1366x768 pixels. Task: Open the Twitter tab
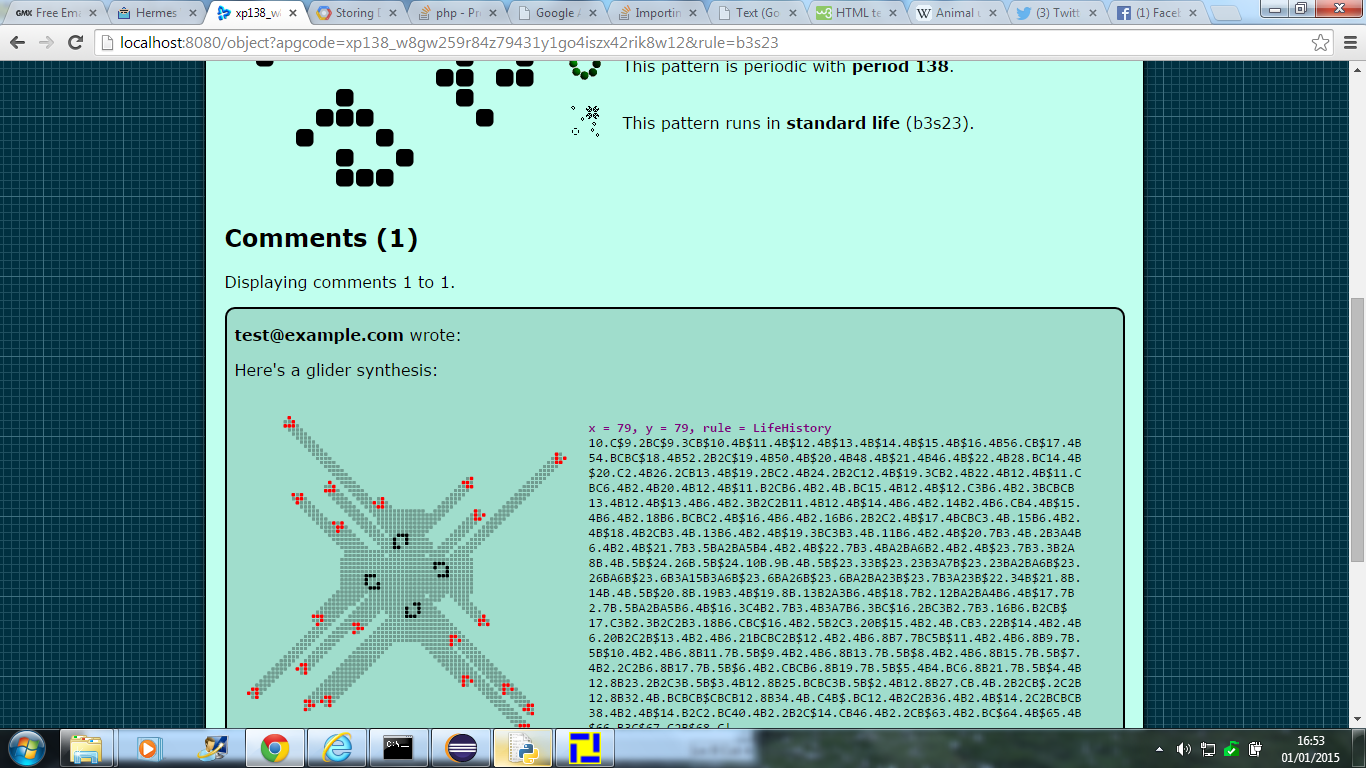[x=1056, y=13]
